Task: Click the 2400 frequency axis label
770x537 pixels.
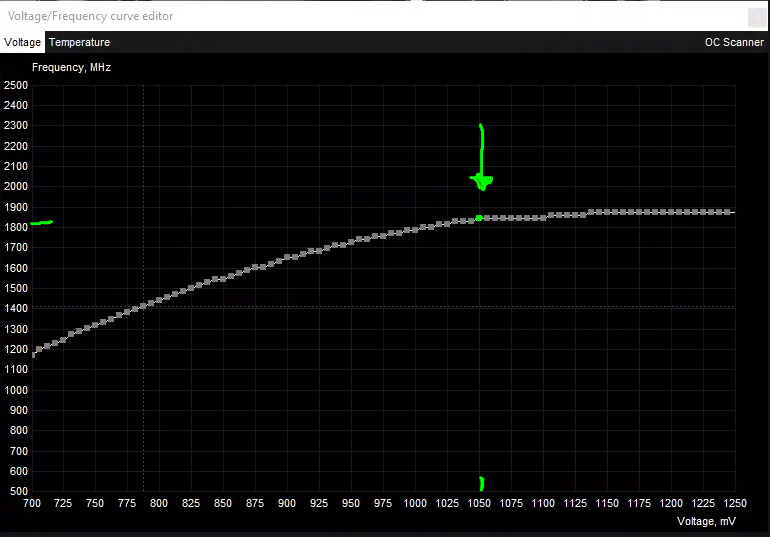Action: point(16,105)
